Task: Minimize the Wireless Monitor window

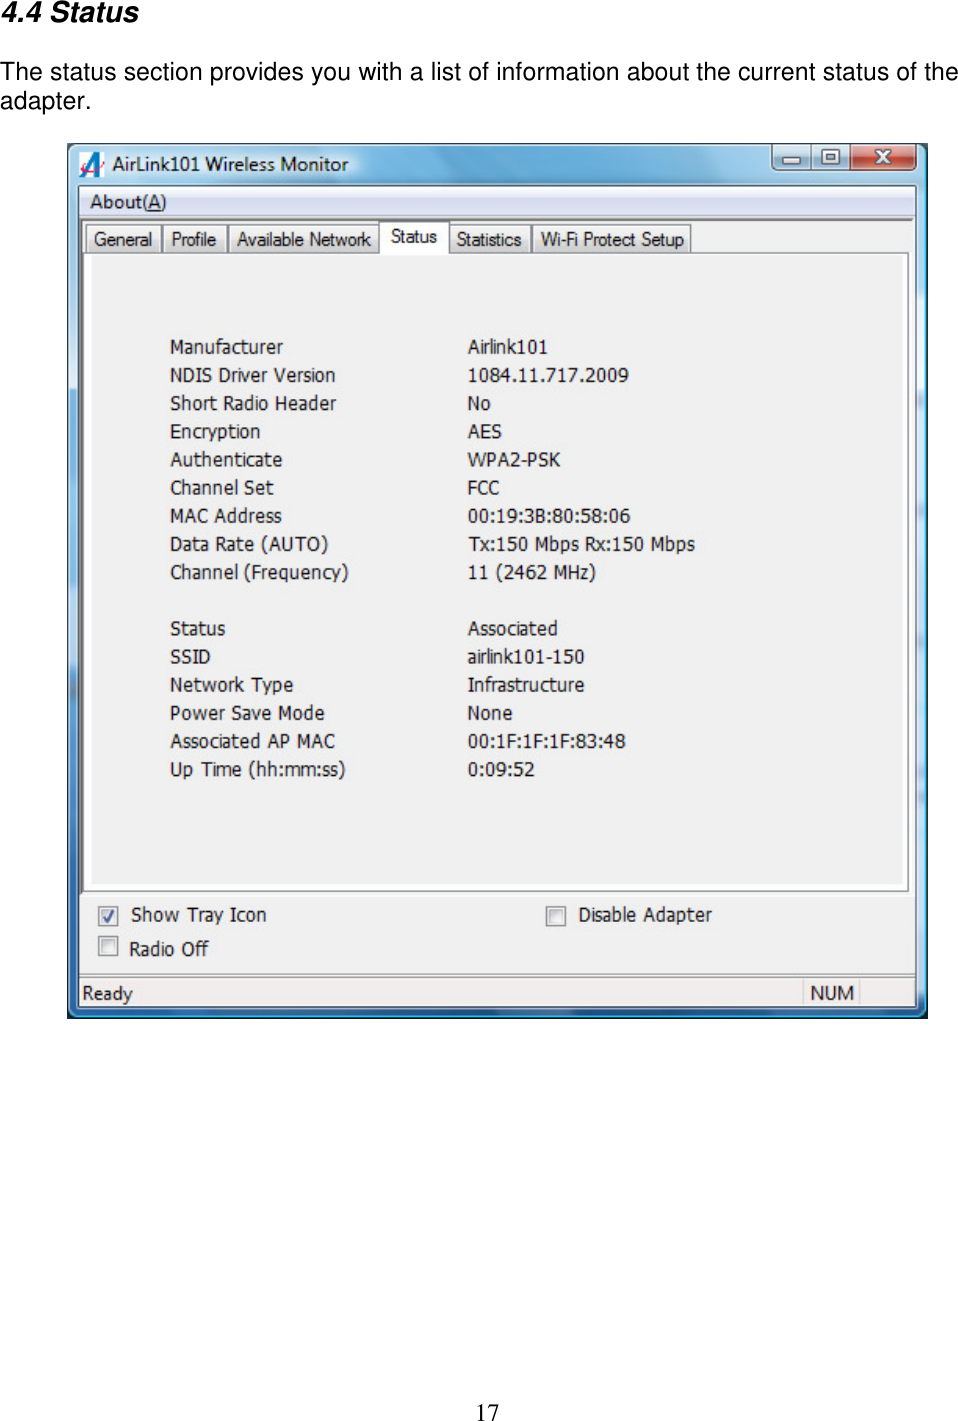Action: click(792, 157)
